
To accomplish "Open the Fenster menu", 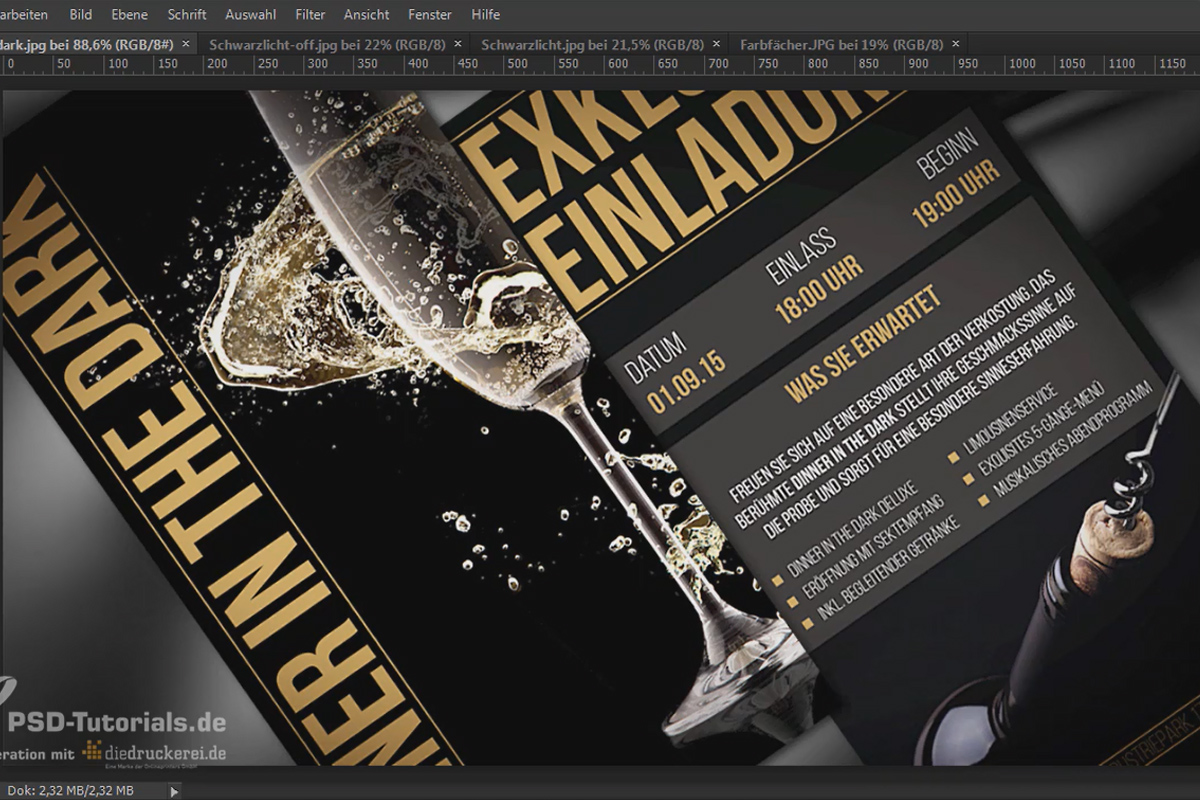I will [x=430, y=15].
